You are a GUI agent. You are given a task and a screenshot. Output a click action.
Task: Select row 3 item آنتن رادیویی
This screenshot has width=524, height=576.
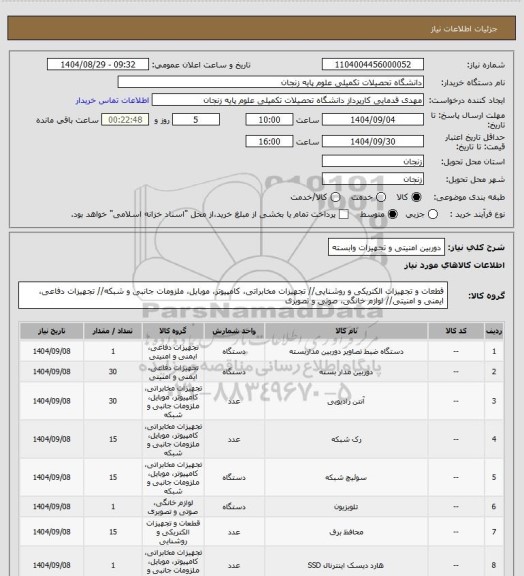346,401
